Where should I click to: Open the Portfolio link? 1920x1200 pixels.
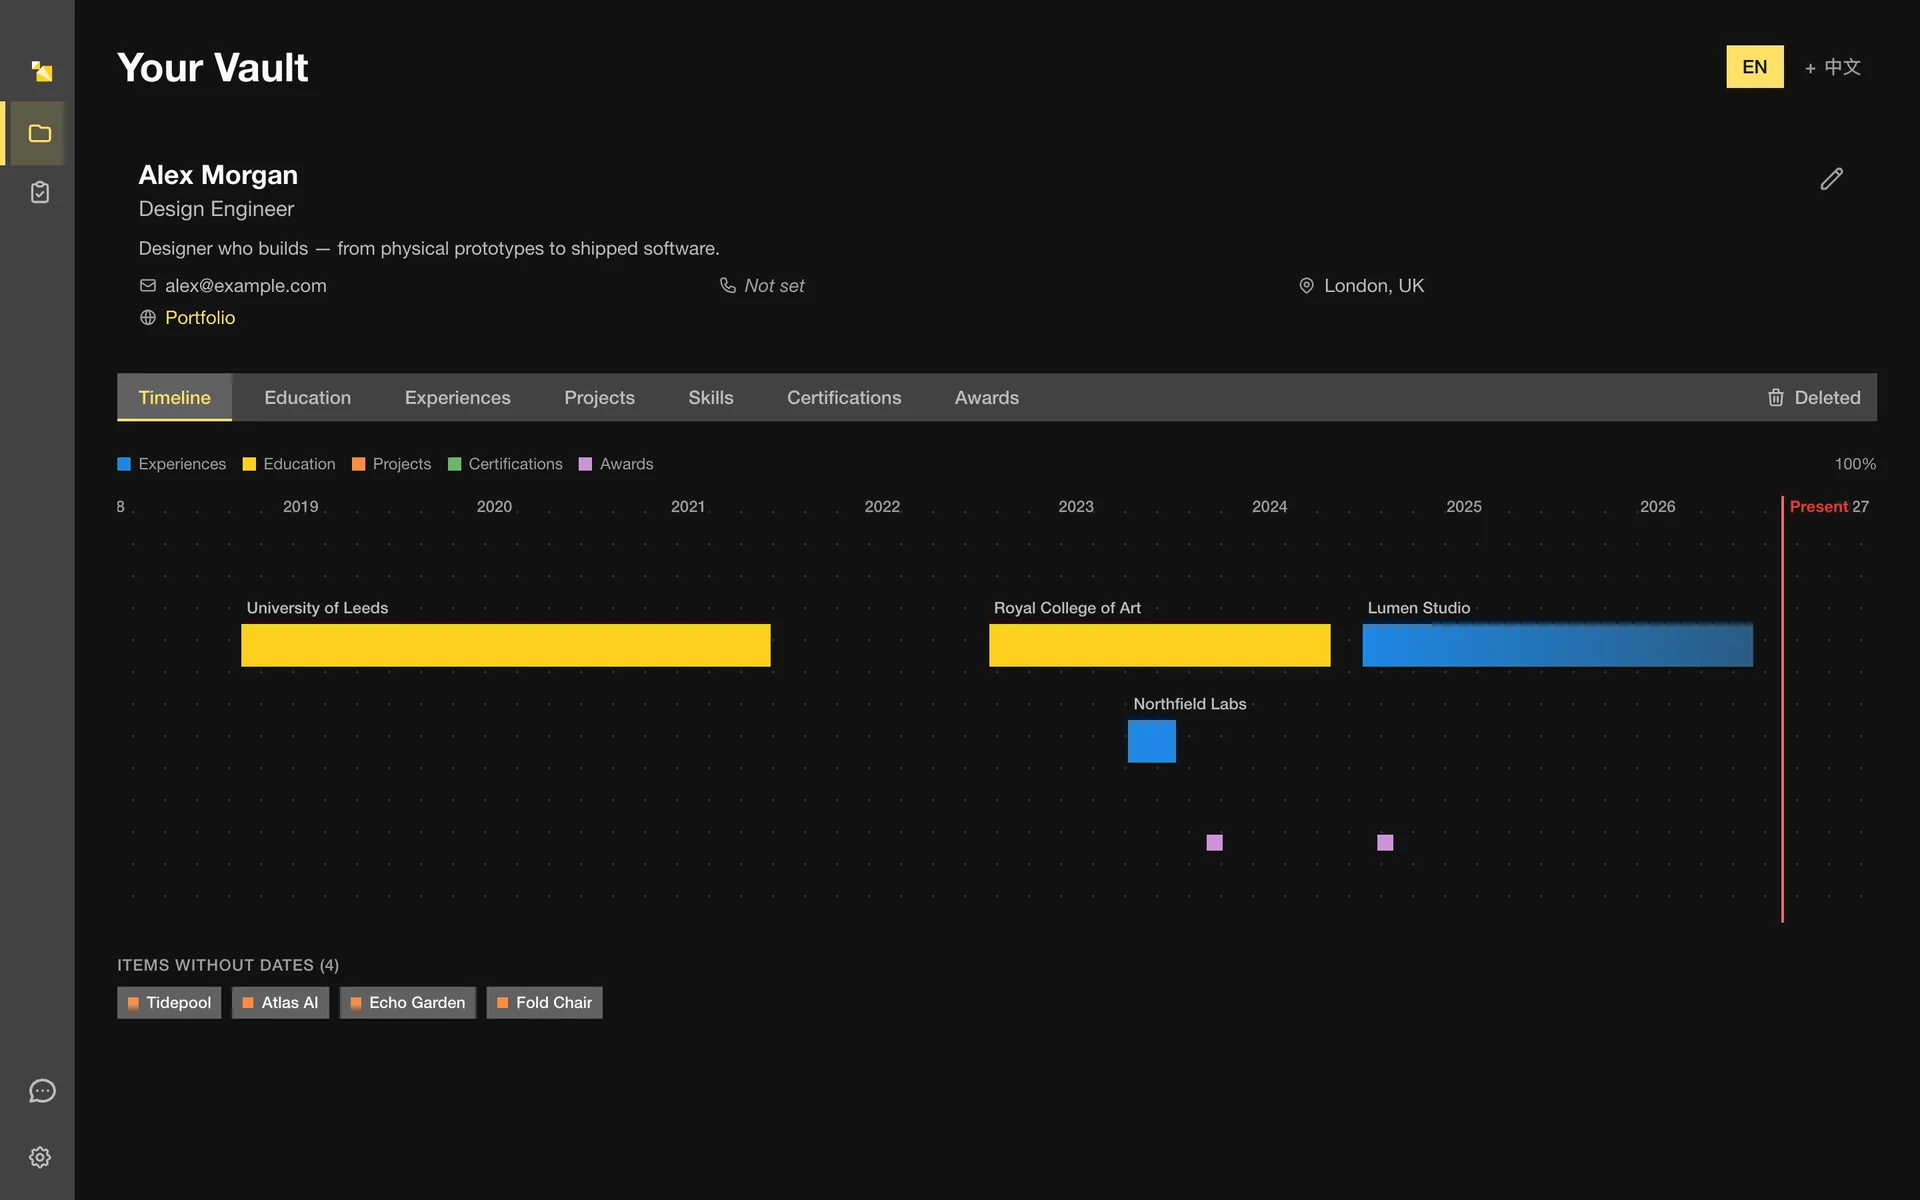[x=200, y=318]
